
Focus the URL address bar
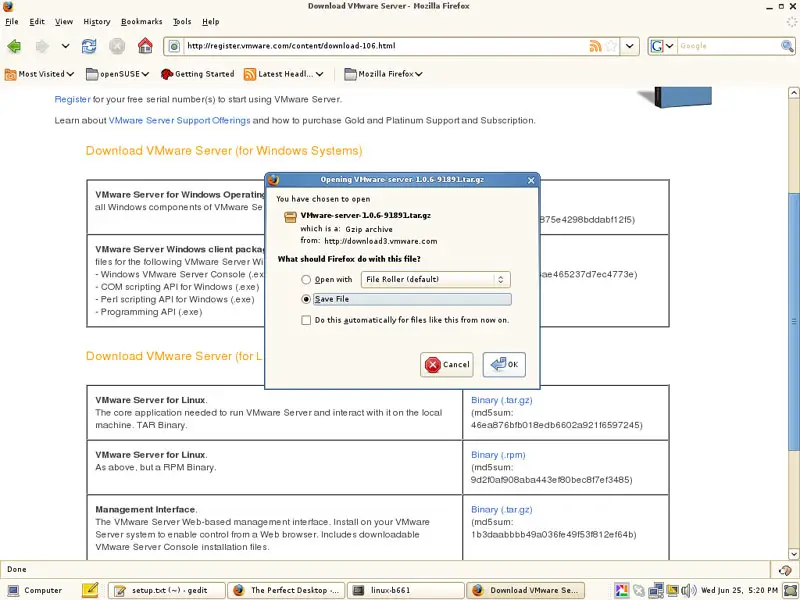tap(385, 46)
